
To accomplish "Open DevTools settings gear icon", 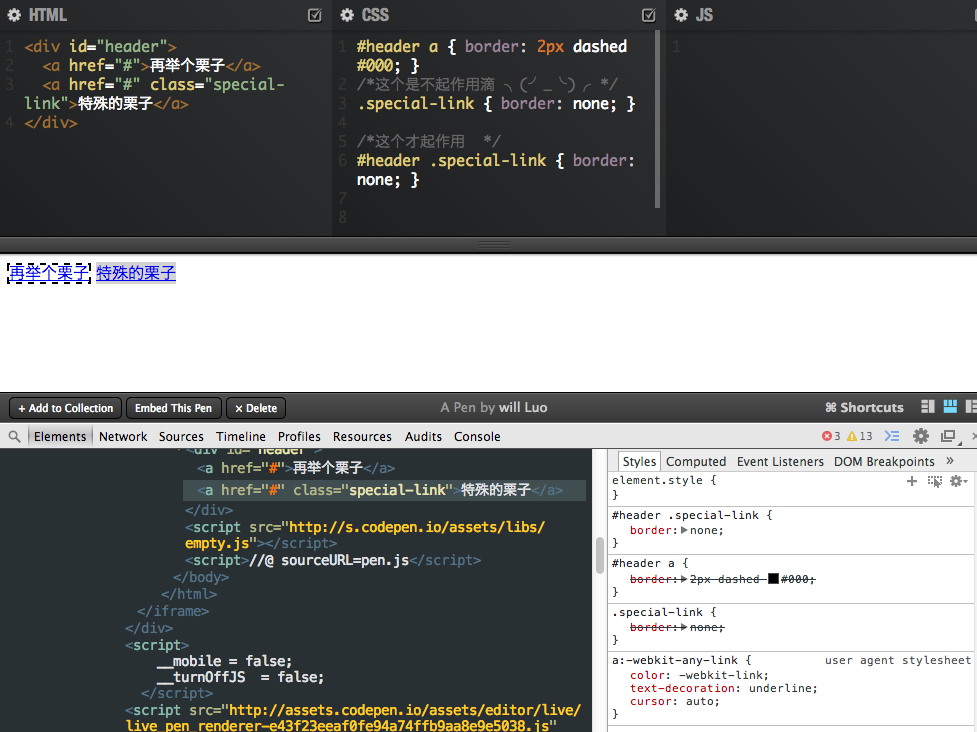I will coord(920,437).
